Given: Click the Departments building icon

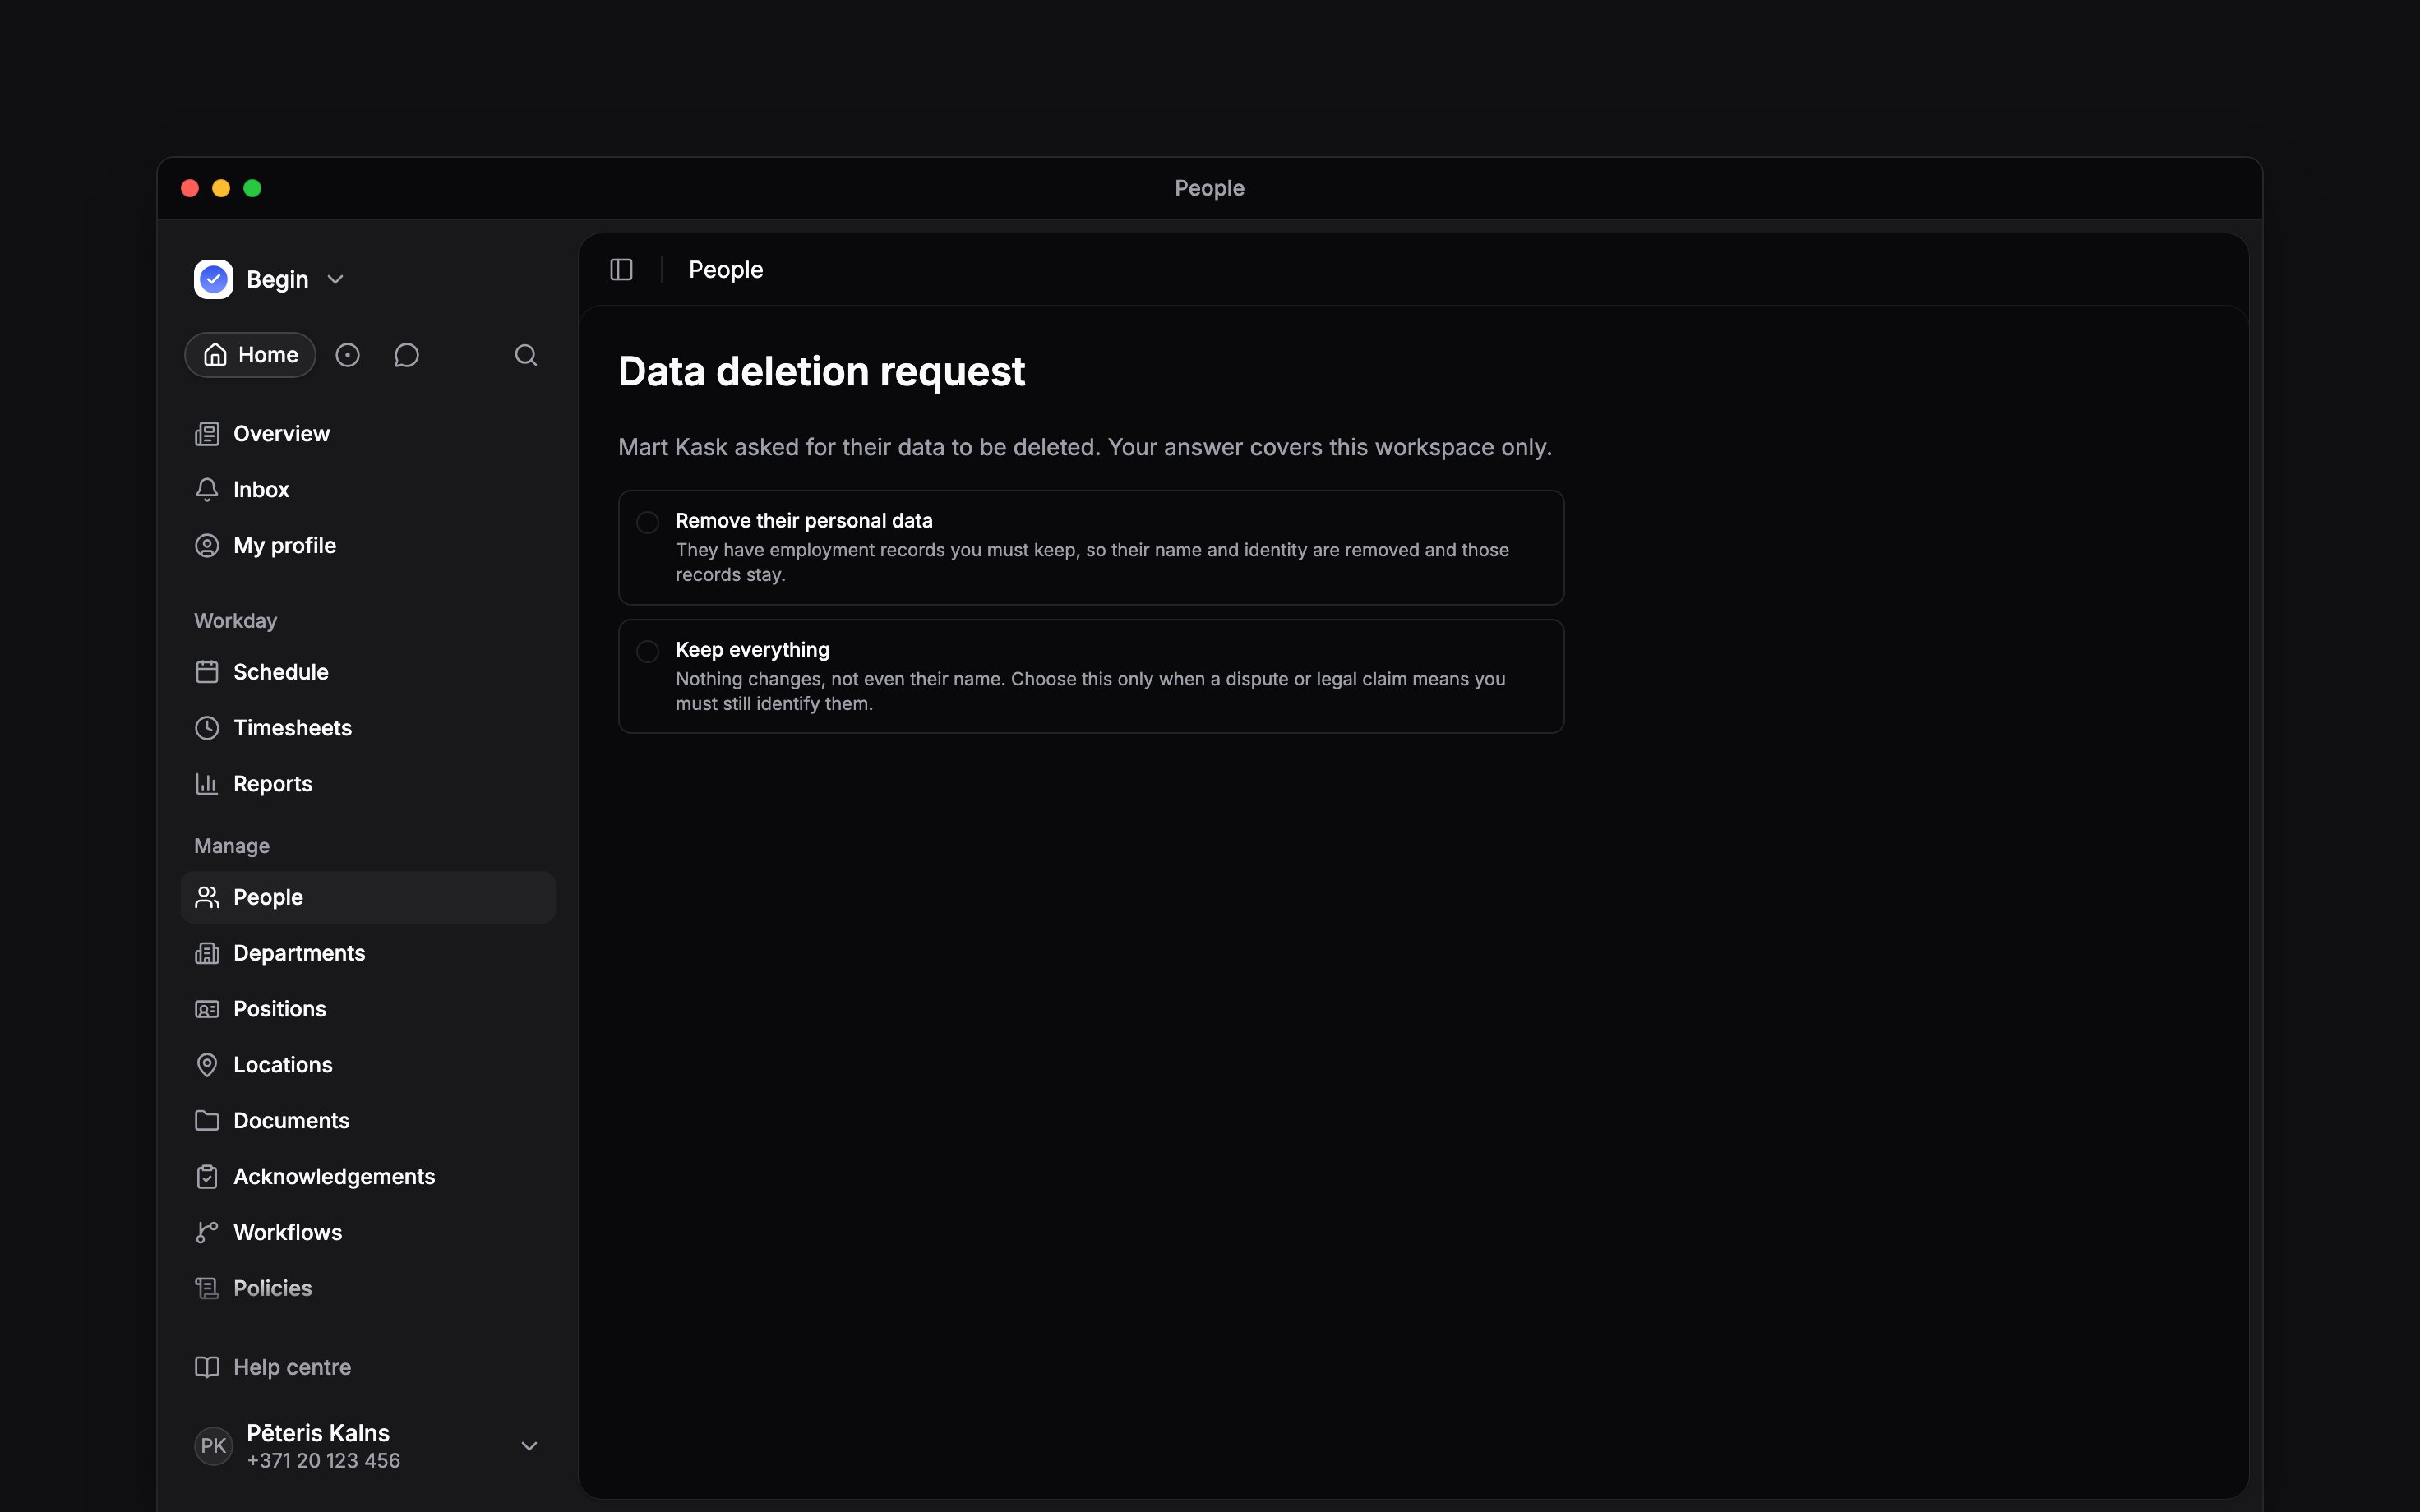Looking at the screenshot, I should coord(207,953).
